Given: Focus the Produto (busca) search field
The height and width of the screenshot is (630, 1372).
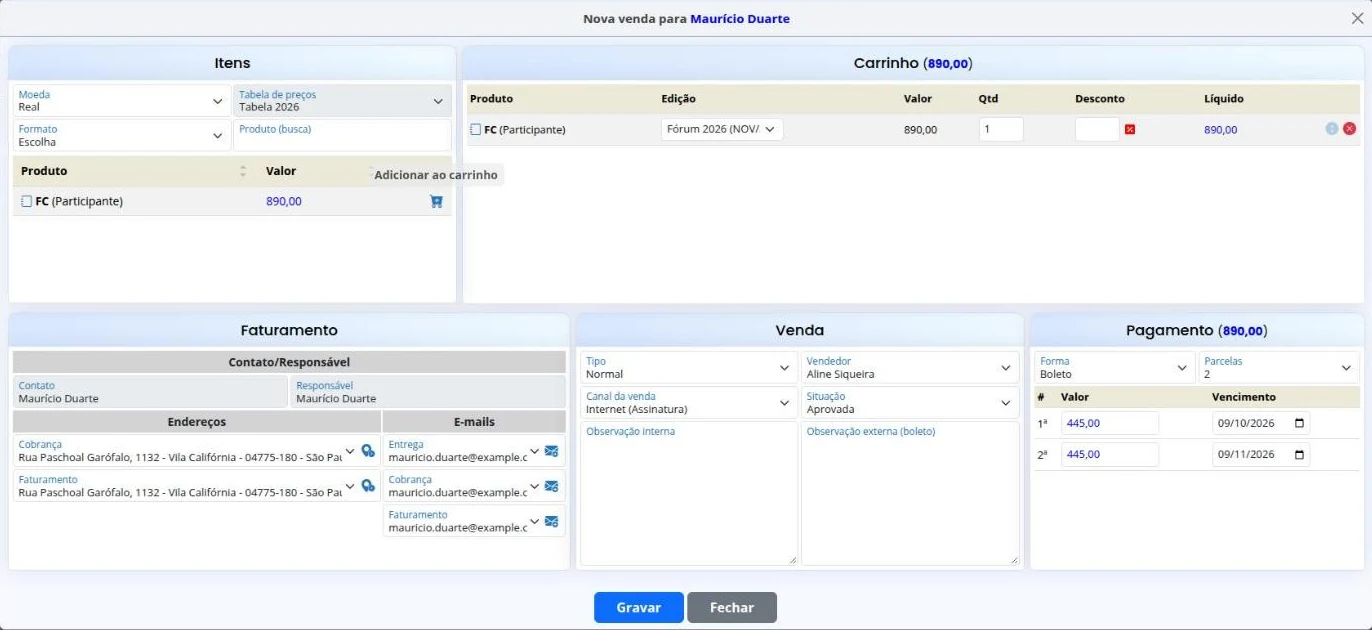Looking at the screenshot, I should click(343, 135).
